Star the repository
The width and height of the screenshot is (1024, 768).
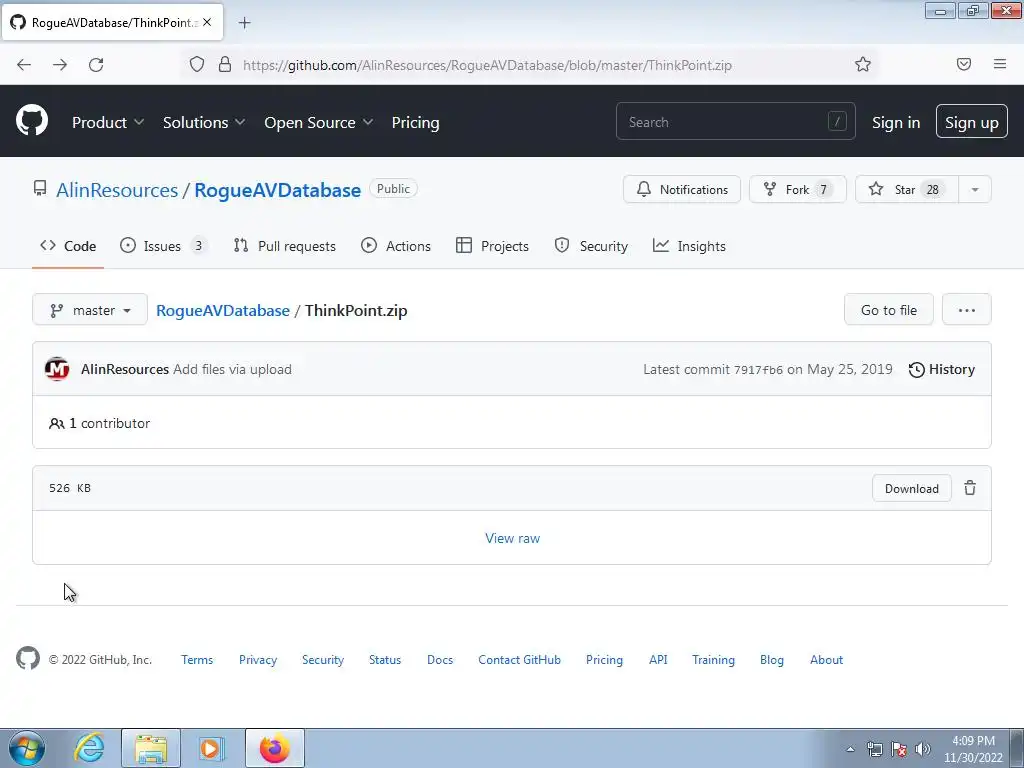(x=907, y=189)
